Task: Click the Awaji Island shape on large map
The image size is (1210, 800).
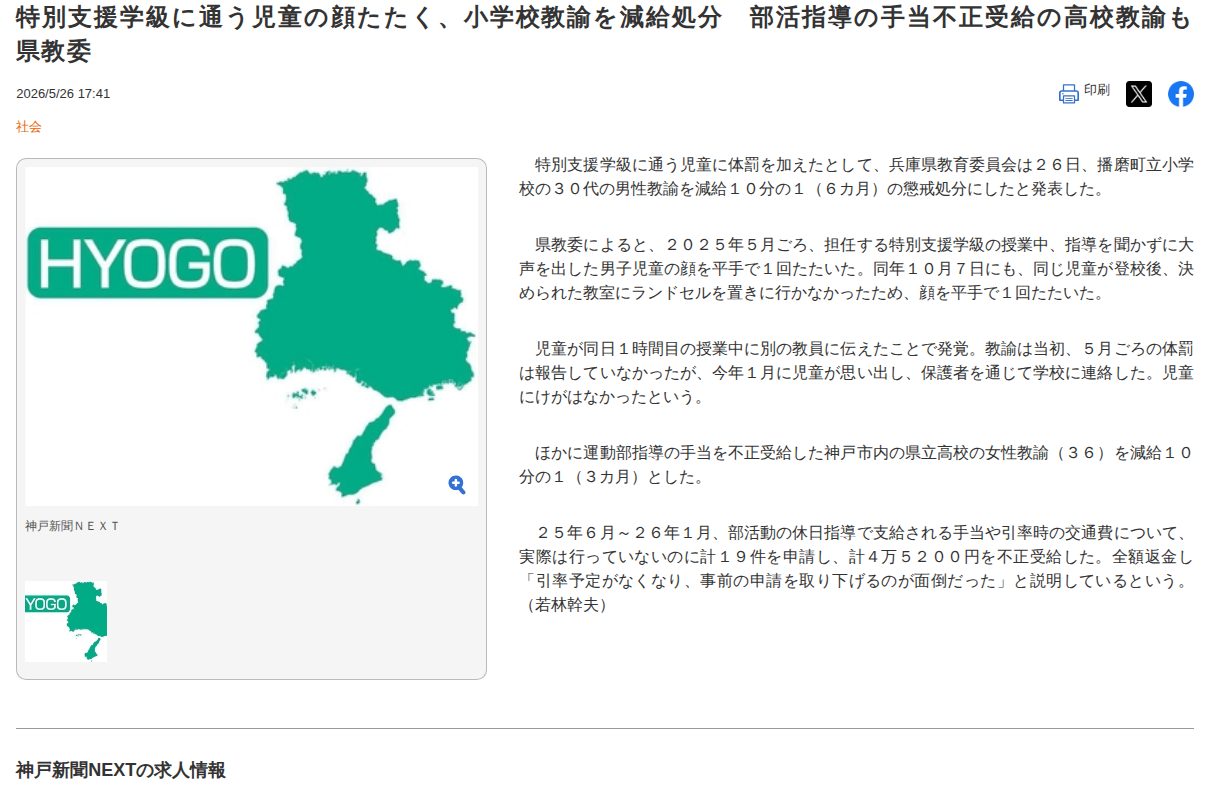Action: tap(360, 453)
